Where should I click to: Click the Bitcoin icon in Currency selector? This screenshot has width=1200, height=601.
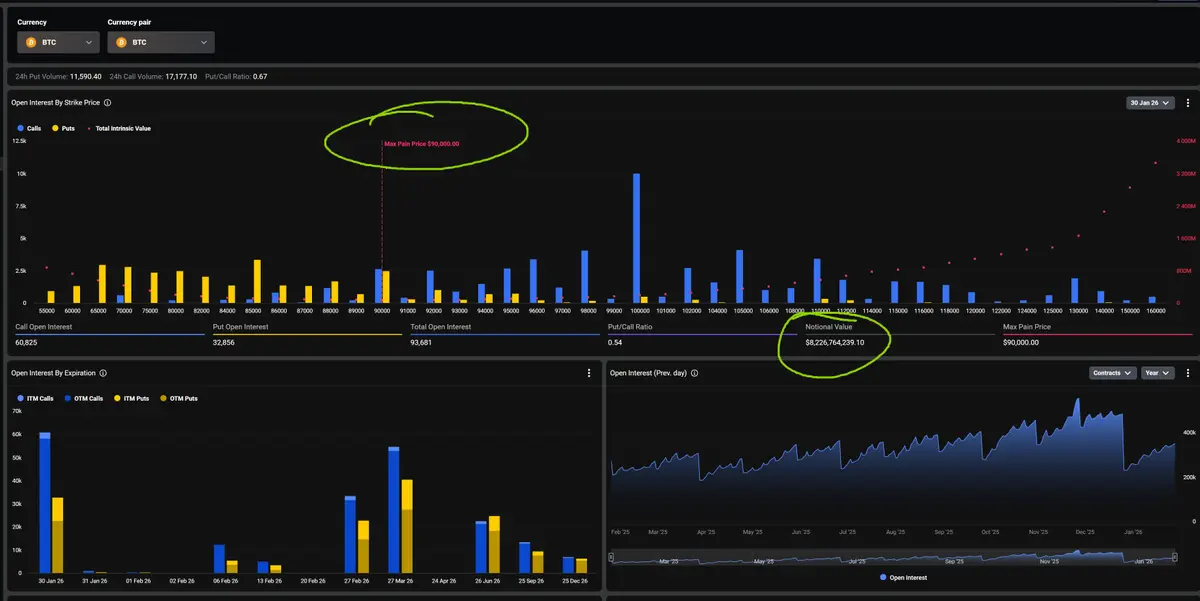click(30, 43)
